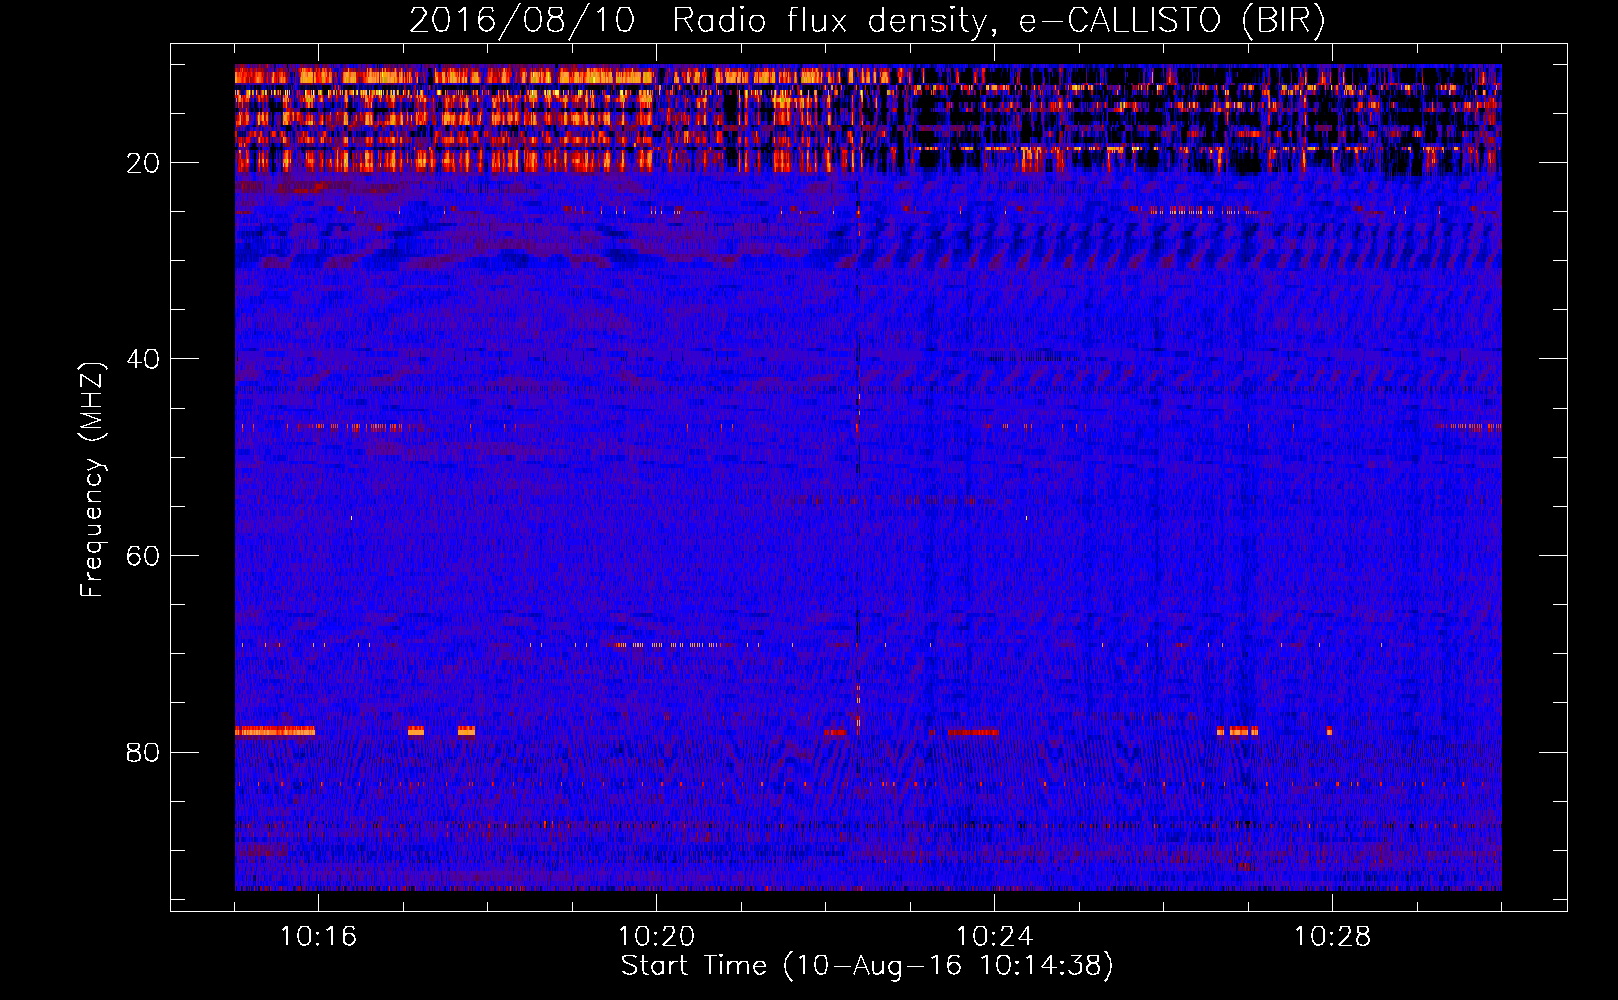Click the 10:20 time tick label

656,937
